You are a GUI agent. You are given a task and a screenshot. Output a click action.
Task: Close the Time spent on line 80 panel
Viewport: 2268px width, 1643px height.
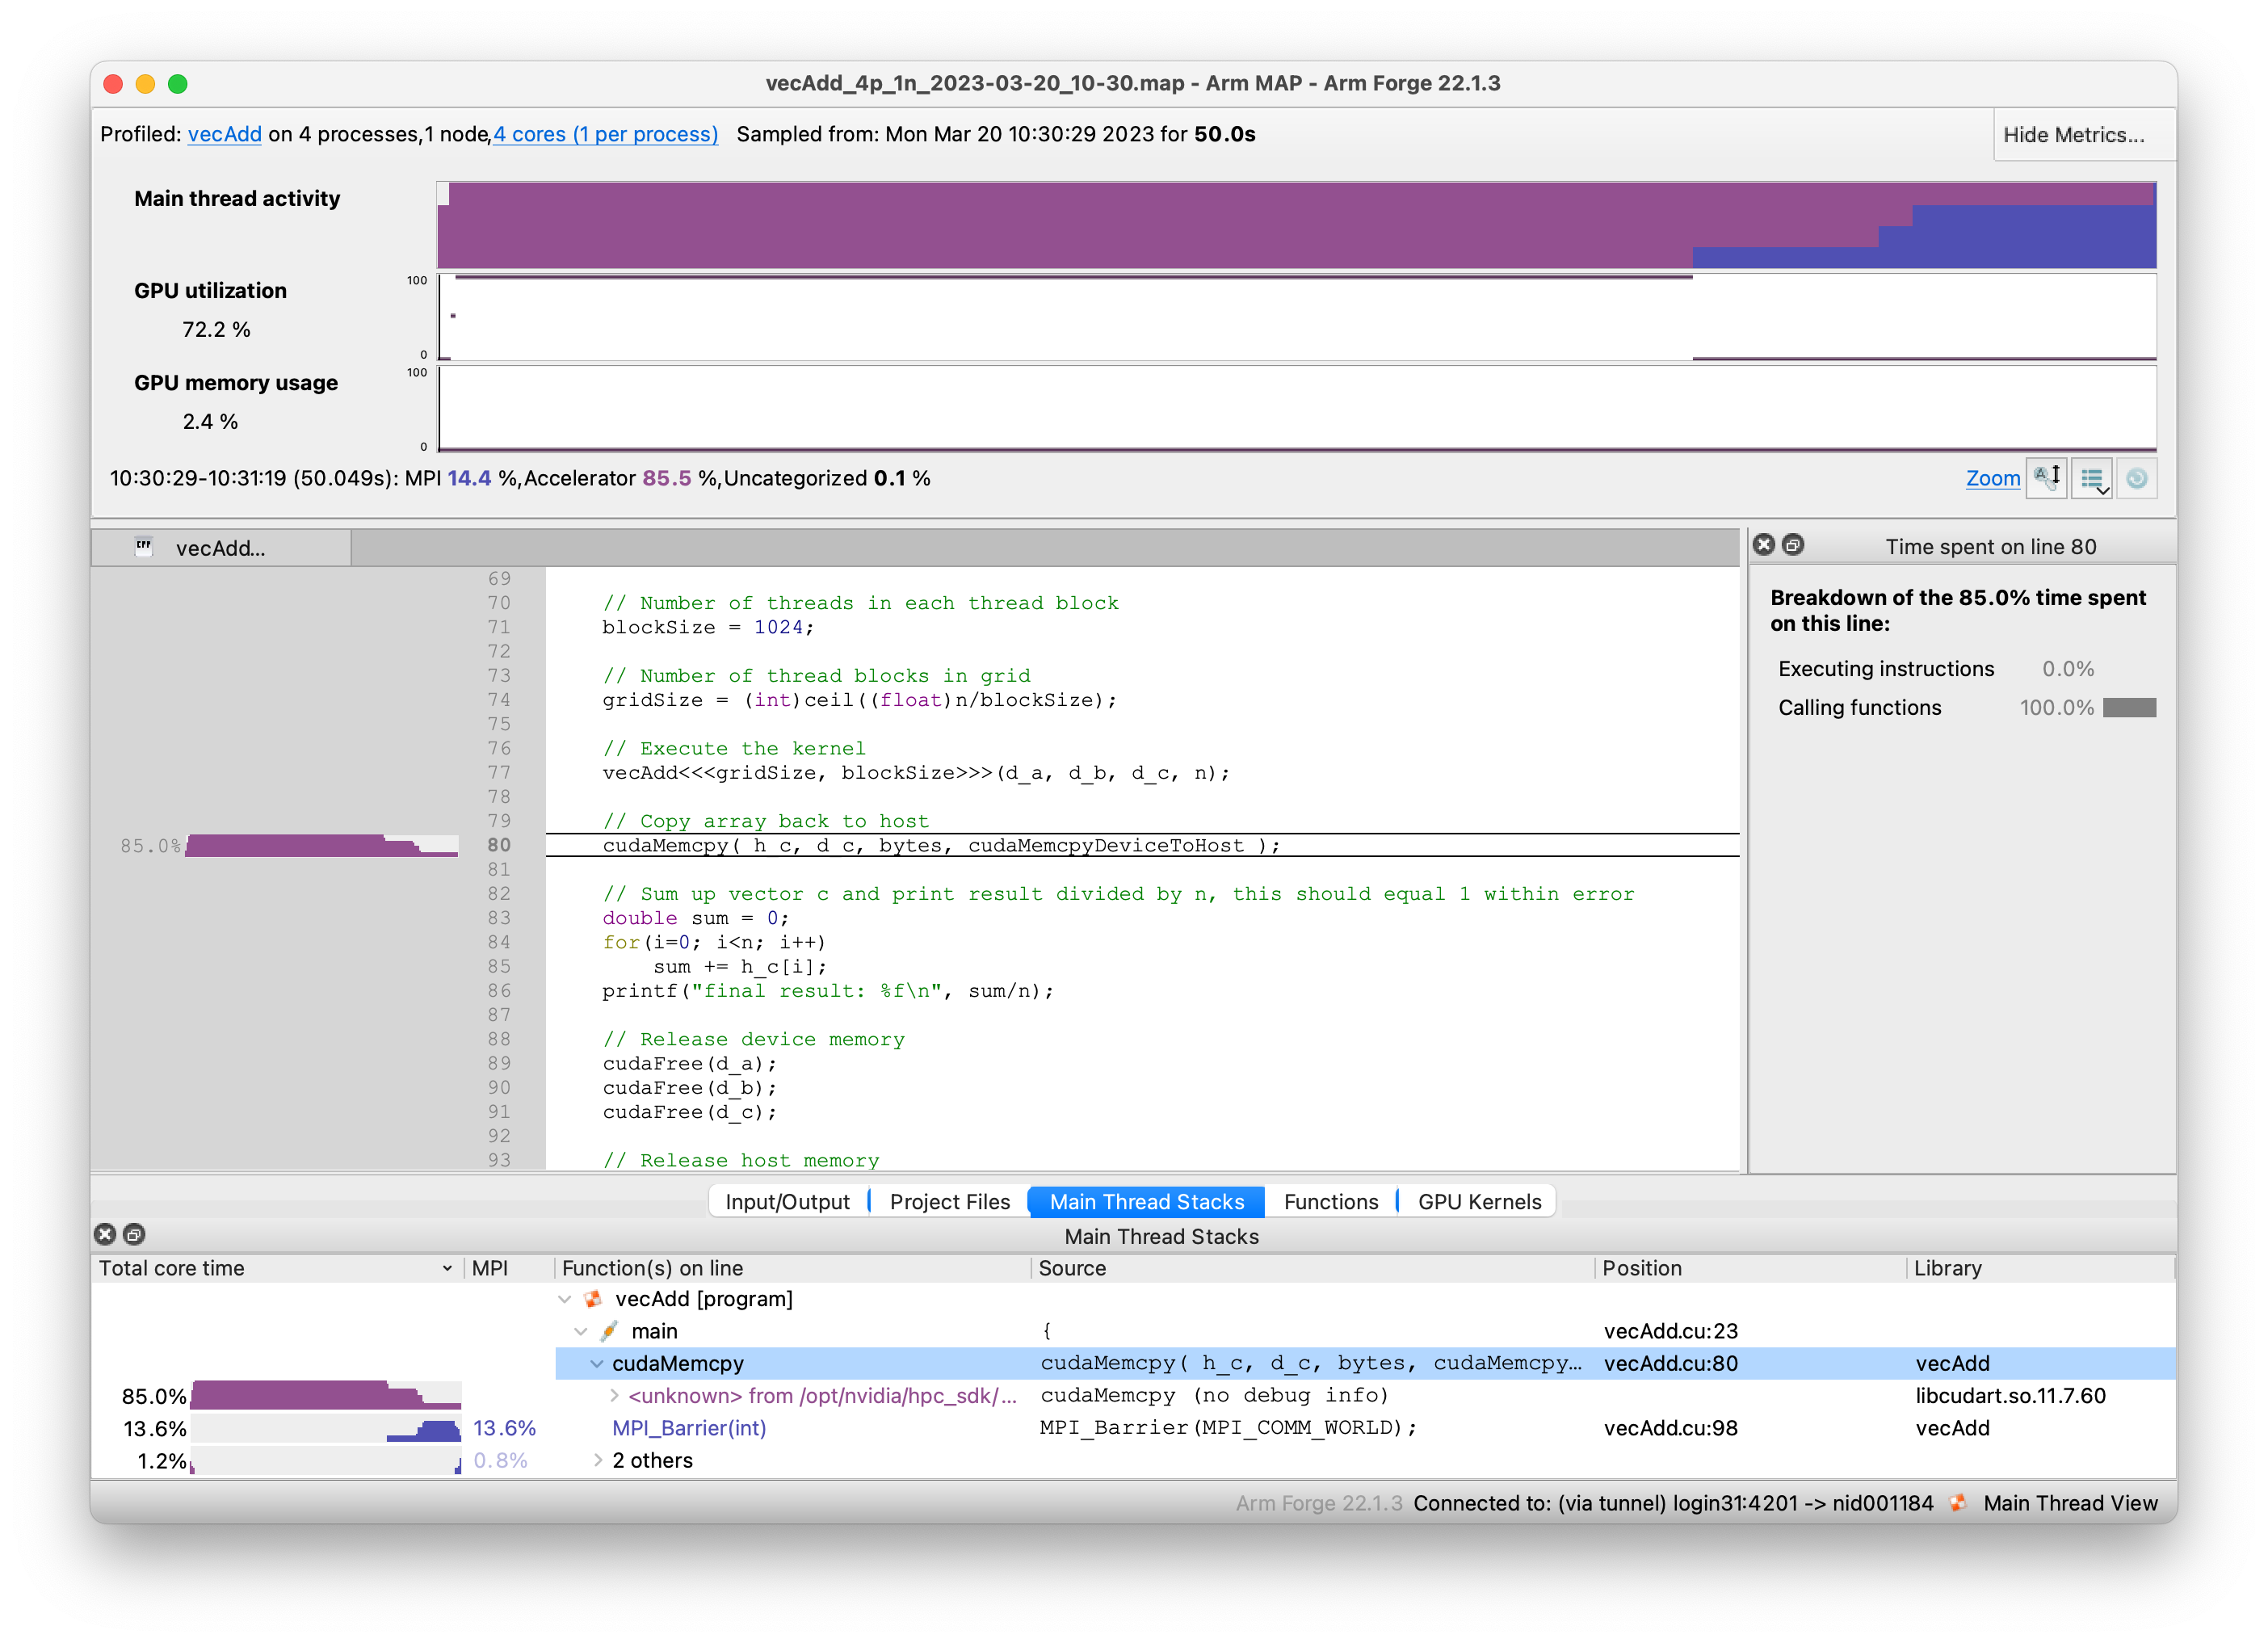(1765, 545)
